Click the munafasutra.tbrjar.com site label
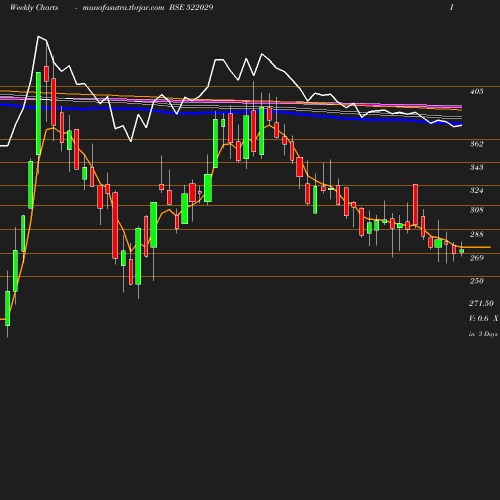This screenshot has height=500, width=500. pyautogui.click(x=123, y=8)
